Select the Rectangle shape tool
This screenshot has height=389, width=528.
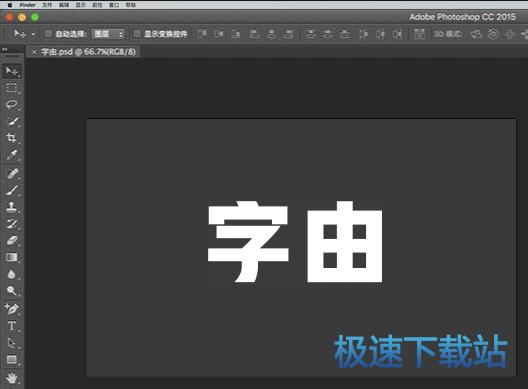(12, 360)
